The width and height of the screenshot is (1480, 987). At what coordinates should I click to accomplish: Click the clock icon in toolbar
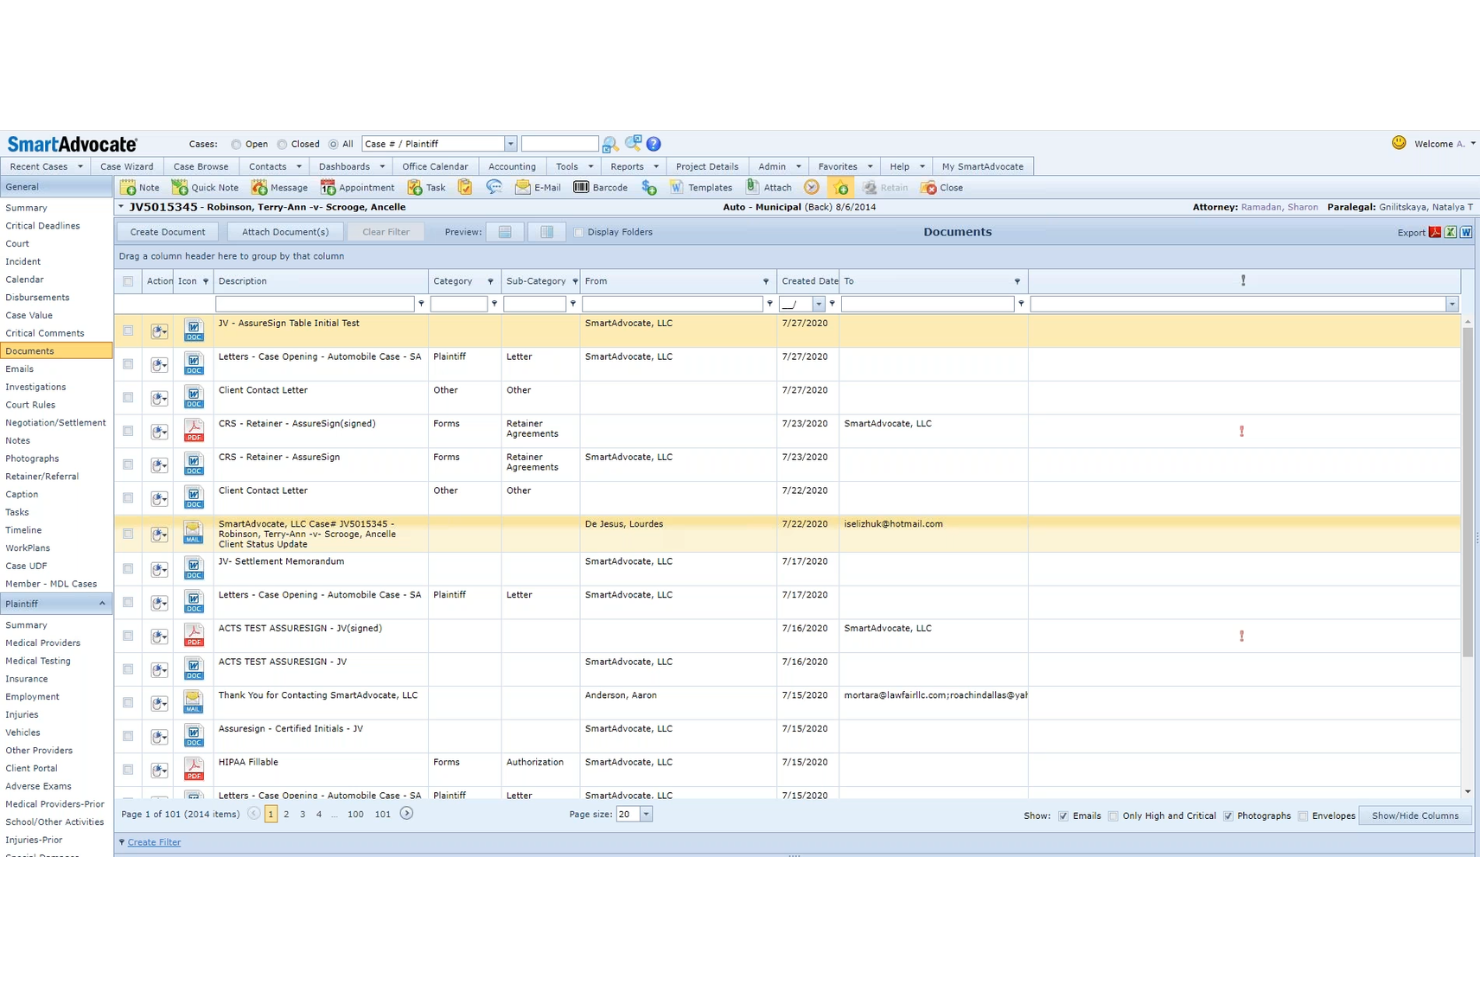812,187
